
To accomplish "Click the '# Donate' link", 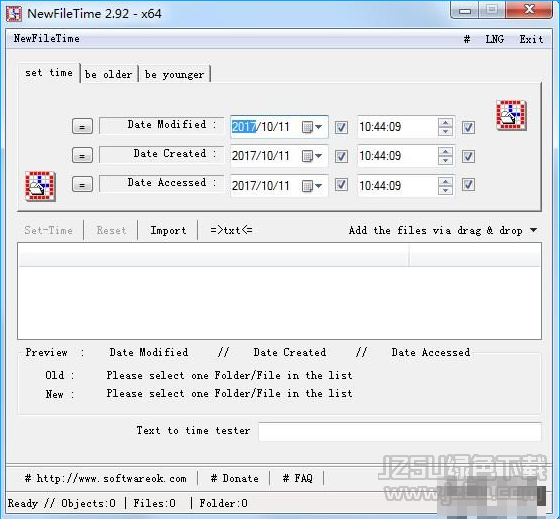I will coord(235,478).
